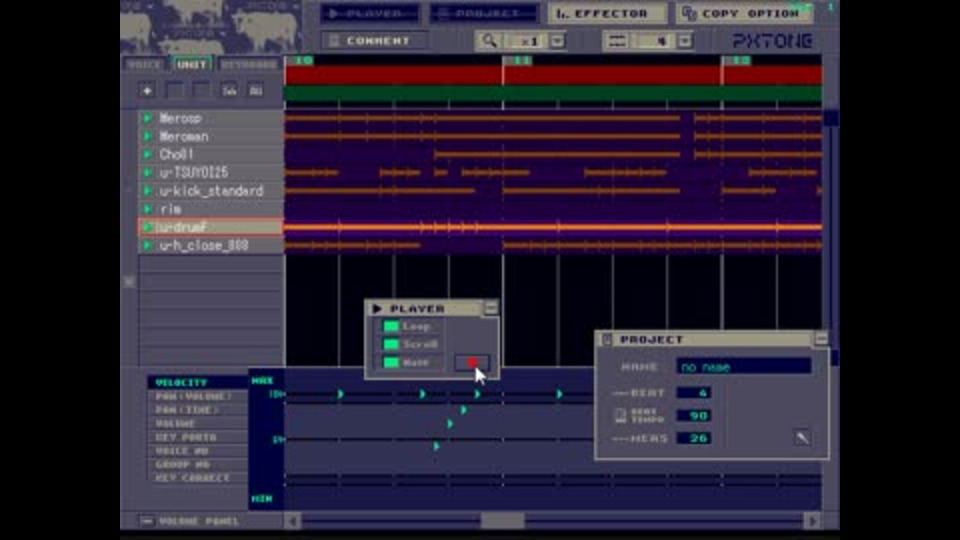Collapse the Volume Panel with minus icon
Image resolution: width=960 pixels, height=540 pixels.
point(146,521)
